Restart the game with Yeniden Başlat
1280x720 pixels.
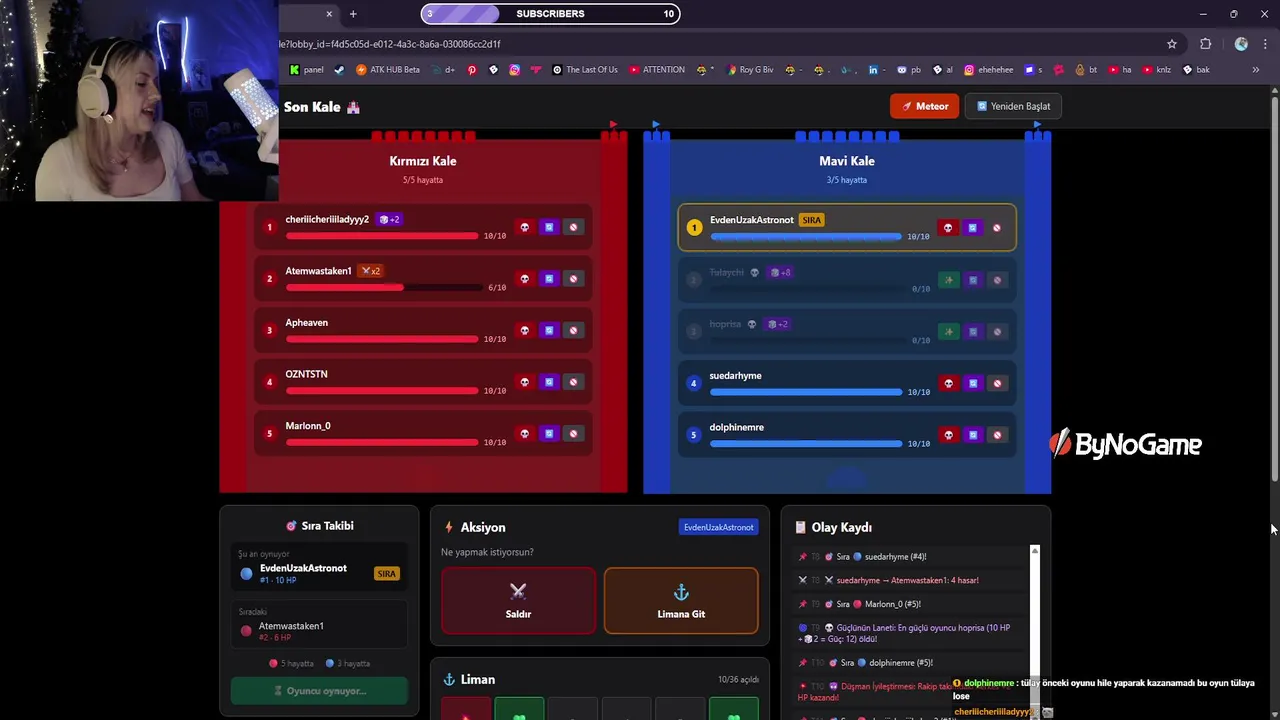tap(1013, 106)
